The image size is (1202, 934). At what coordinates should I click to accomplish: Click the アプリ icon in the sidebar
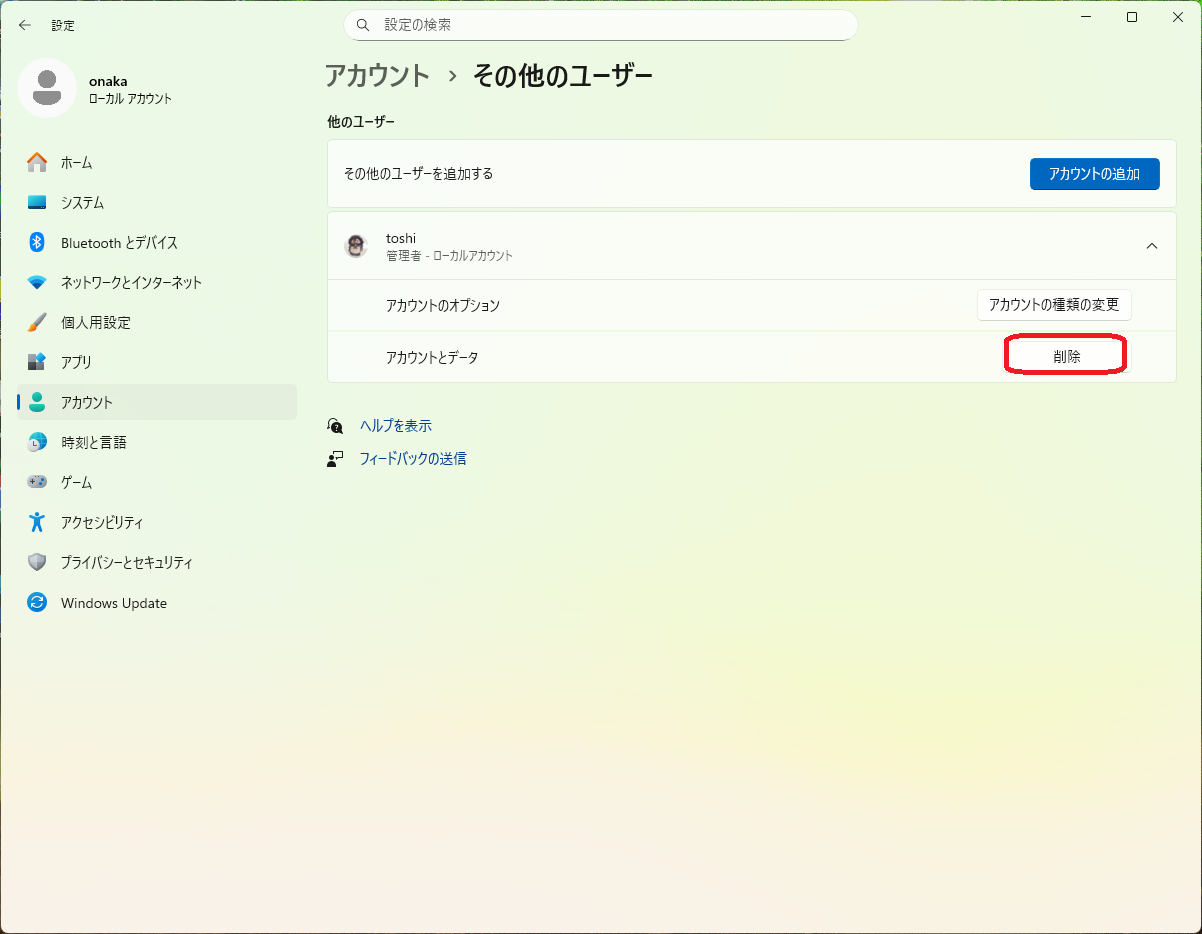tap(37, 362)
